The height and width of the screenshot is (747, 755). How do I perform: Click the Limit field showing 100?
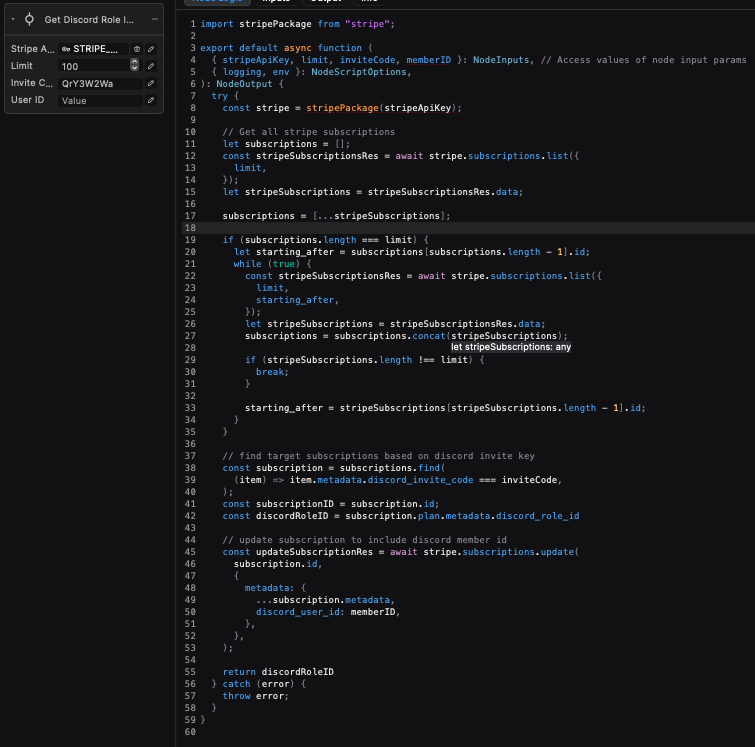coord(94,66)
